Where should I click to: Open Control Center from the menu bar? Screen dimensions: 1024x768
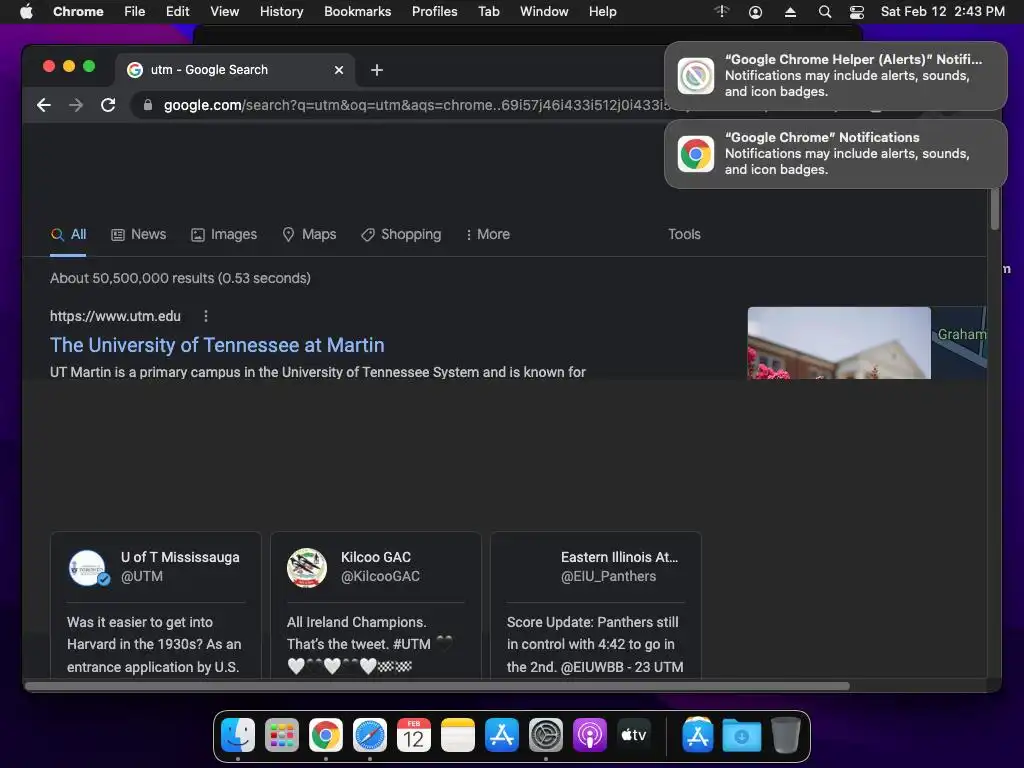click(857, 12)
